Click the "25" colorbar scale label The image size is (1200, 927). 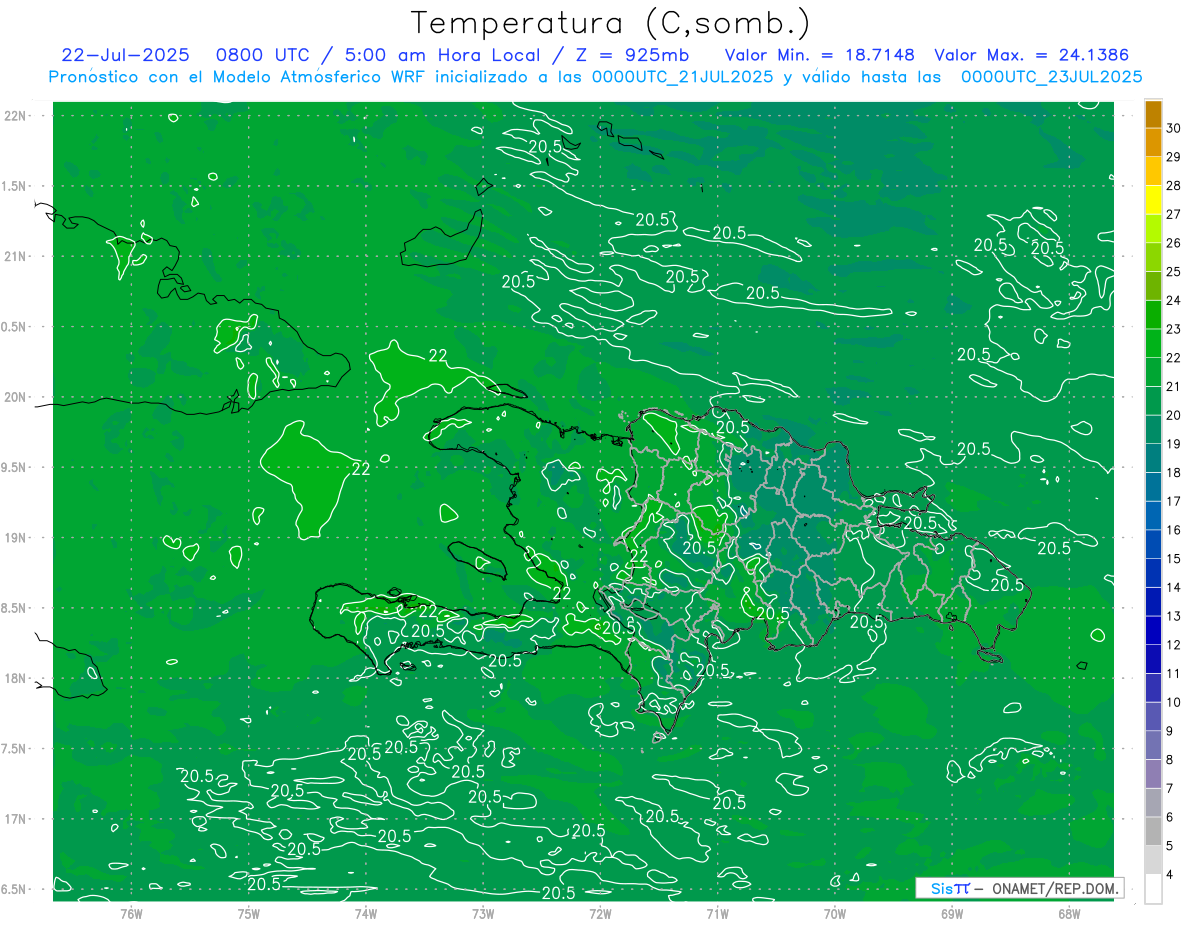1174,272
